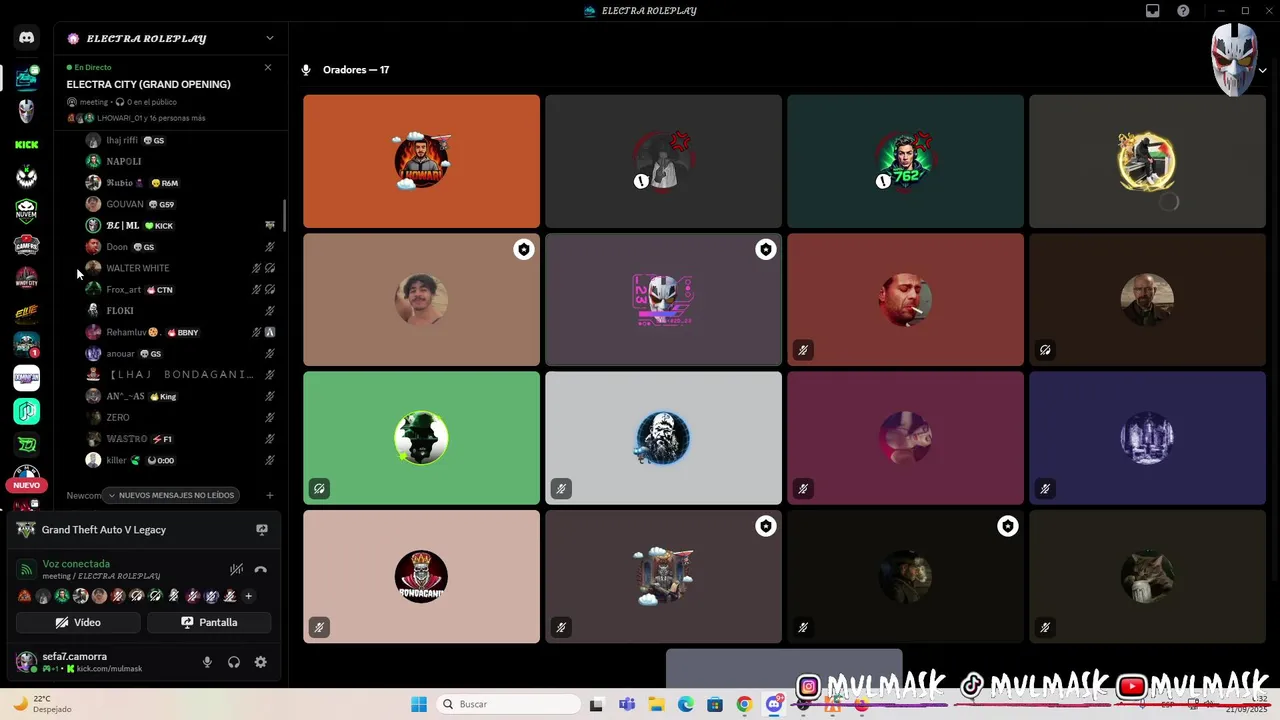This screenshot has height=720, width=1280.
Task: Toggle noise suppression icon next to Voz conectada
Action: click(x=236, y=570)
